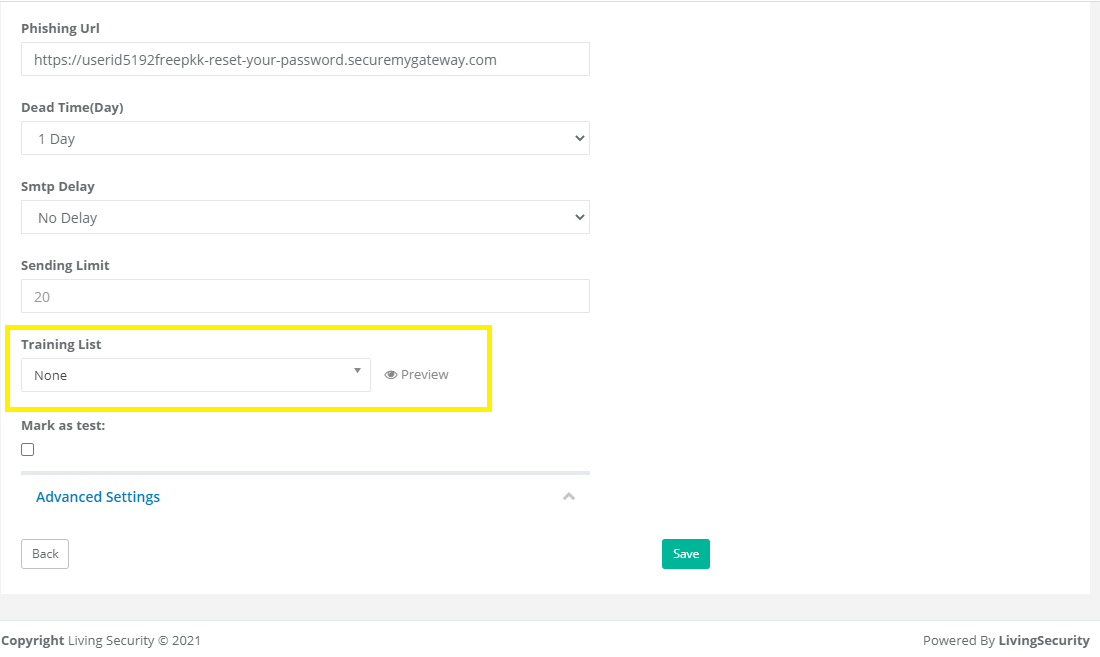Click the Sending Limit label
This screenshot has height=657, width=1100.
pos(65,265)
